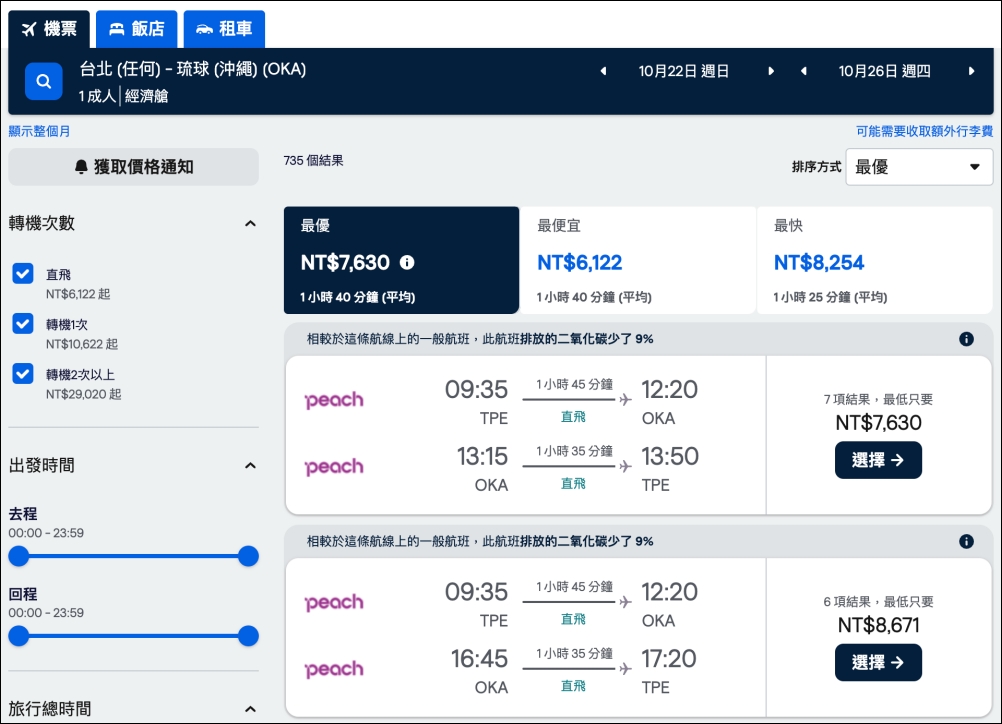The width and height of the screenshot is (1002, 724).
Task: Click info icon beside NT$7,630 best price
Action: pos(407,262)
